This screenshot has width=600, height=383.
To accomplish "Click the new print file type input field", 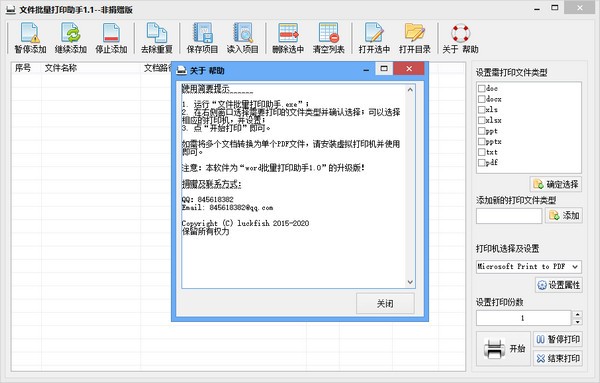I will click(x=509, y=216).
